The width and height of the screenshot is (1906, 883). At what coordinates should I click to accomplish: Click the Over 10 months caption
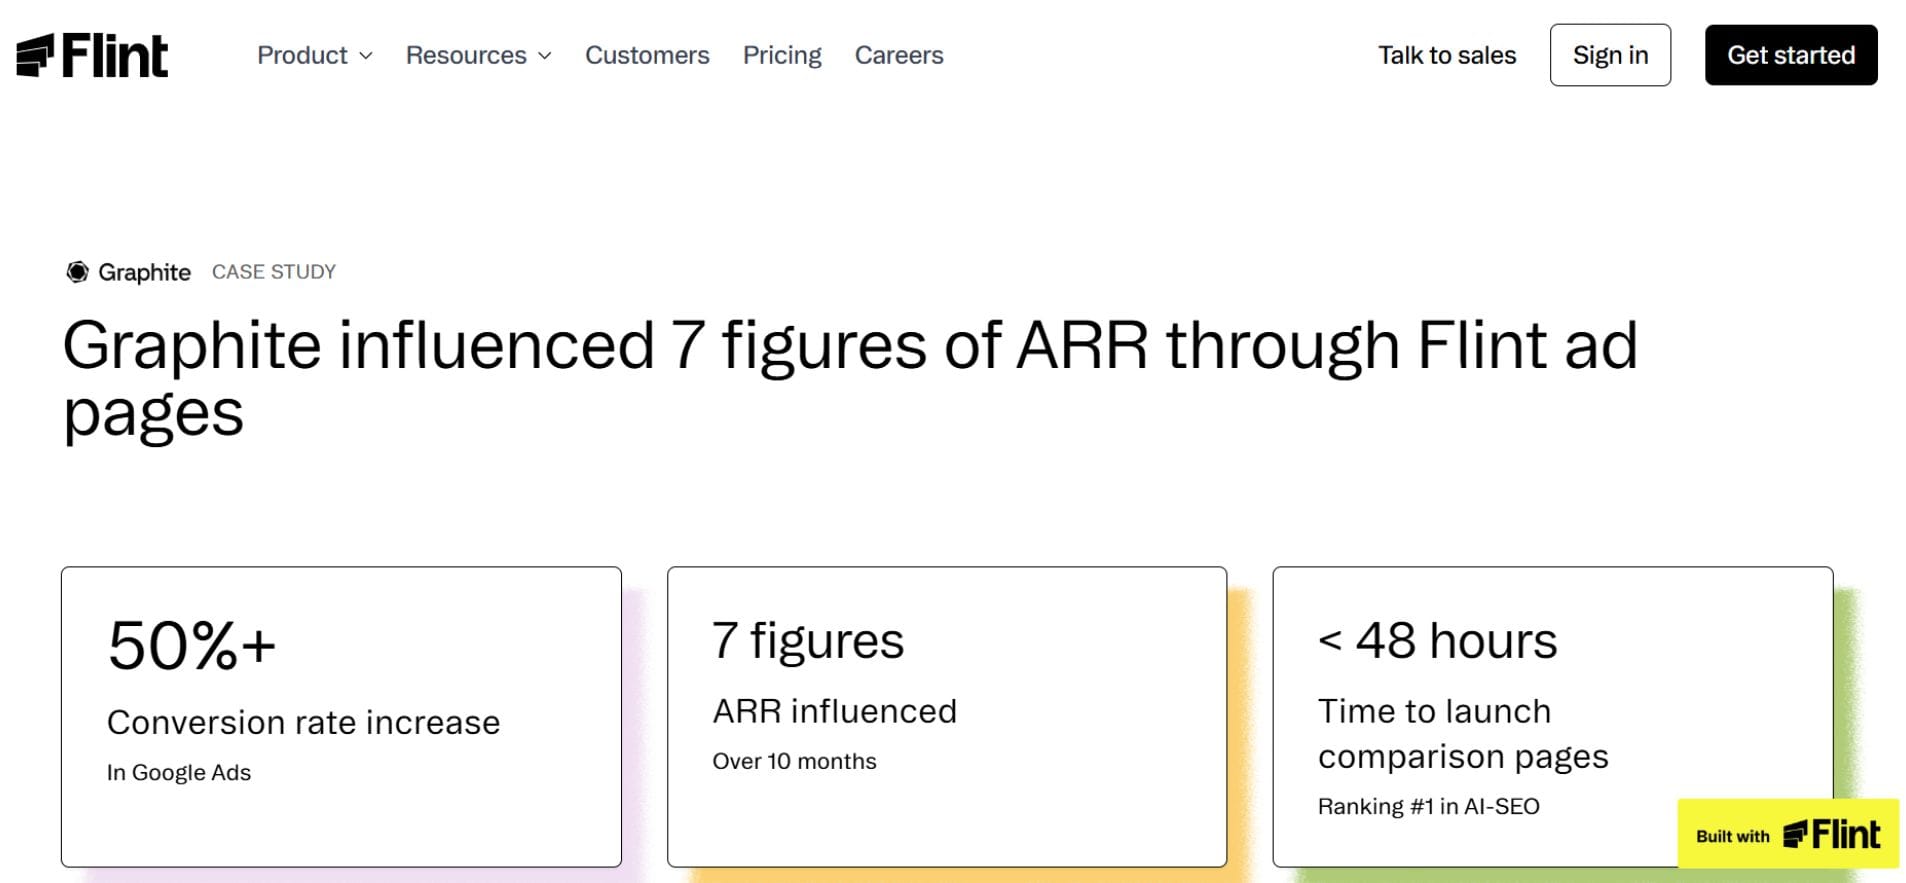pyautogui.click(x=794, y=761)
